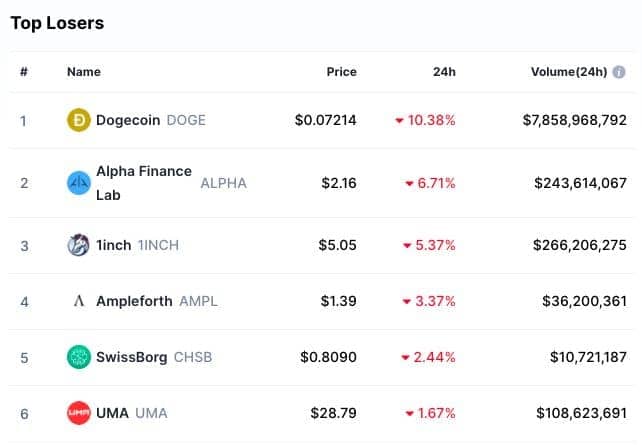Open the Ampleforth name link
642x445 pixels.
pos(134,301)
